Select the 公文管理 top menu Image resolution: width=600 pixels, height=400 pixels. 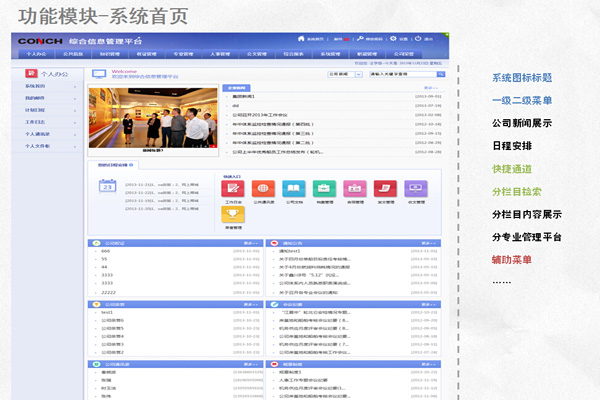click(x=257, y=54)
